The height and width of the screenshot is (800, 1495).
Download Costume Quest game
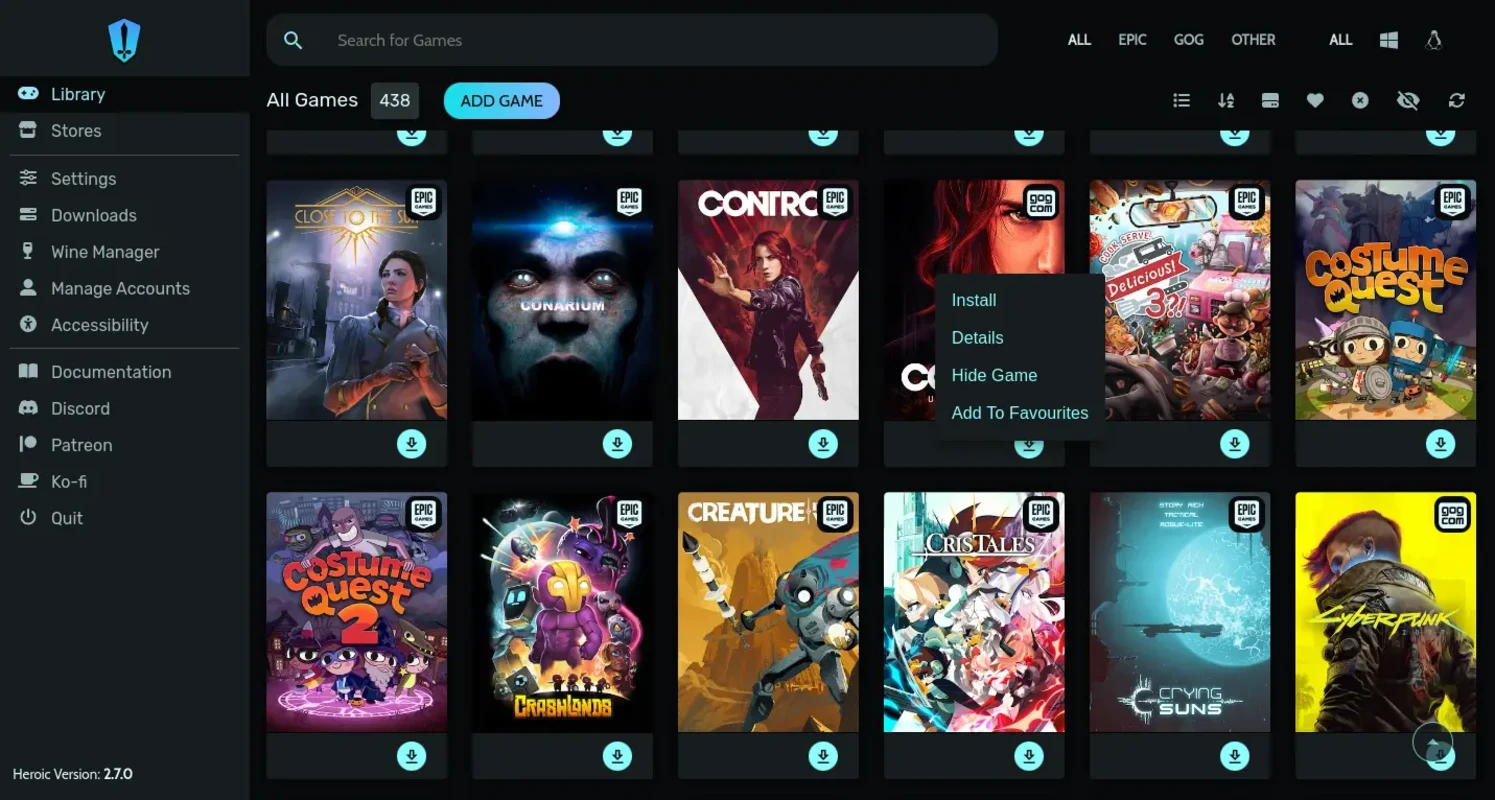coord(1441,443)
